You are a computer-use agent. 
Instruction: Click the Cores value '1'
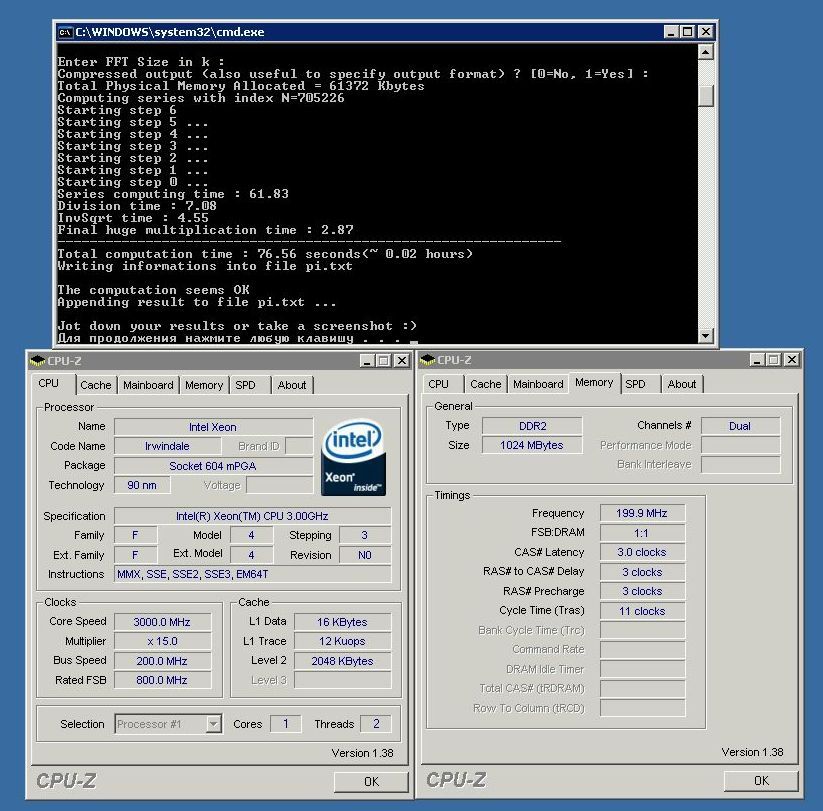(286, 724)
